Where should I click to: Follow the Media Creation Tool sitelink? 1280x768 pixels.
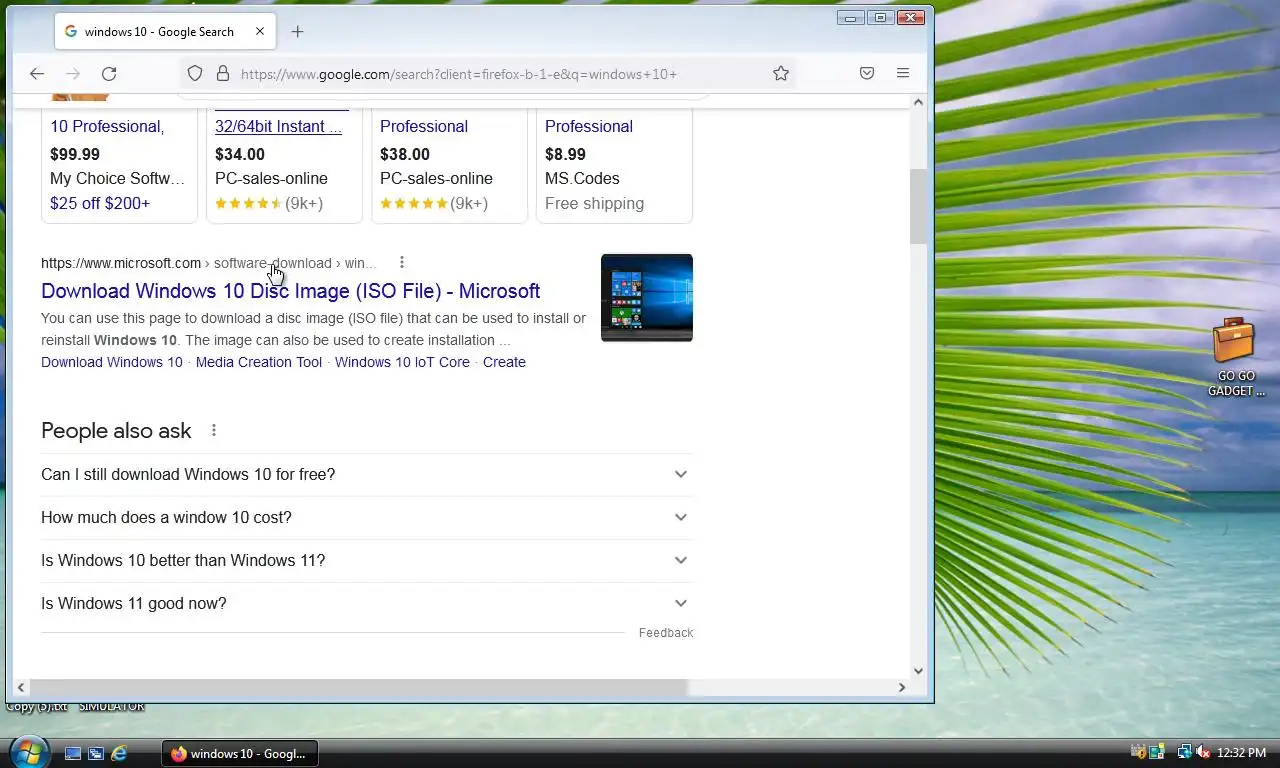[x=259, y=362]
